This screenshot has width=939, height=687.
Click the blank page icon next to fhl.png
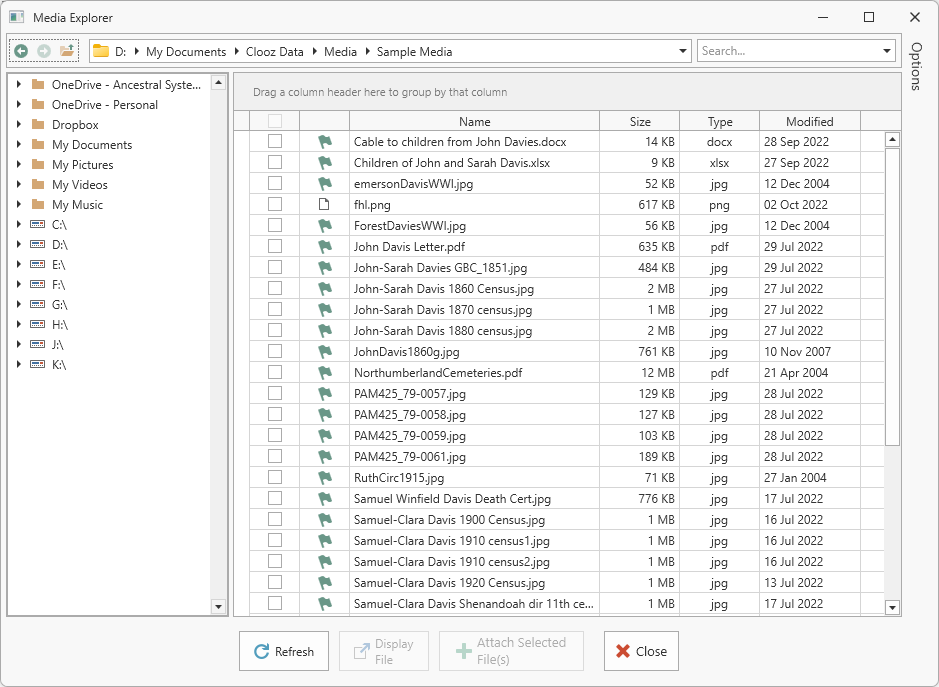(x=324, y=205)
